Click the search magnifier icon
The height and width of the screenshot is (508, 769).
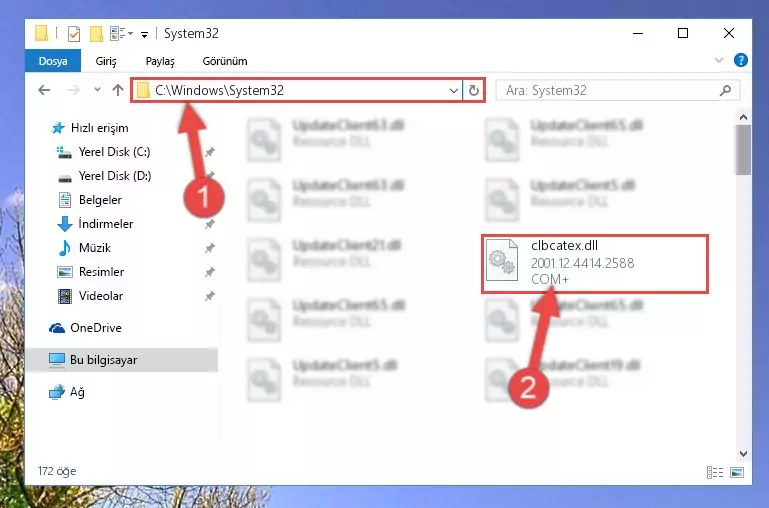[x=725, y=90]
